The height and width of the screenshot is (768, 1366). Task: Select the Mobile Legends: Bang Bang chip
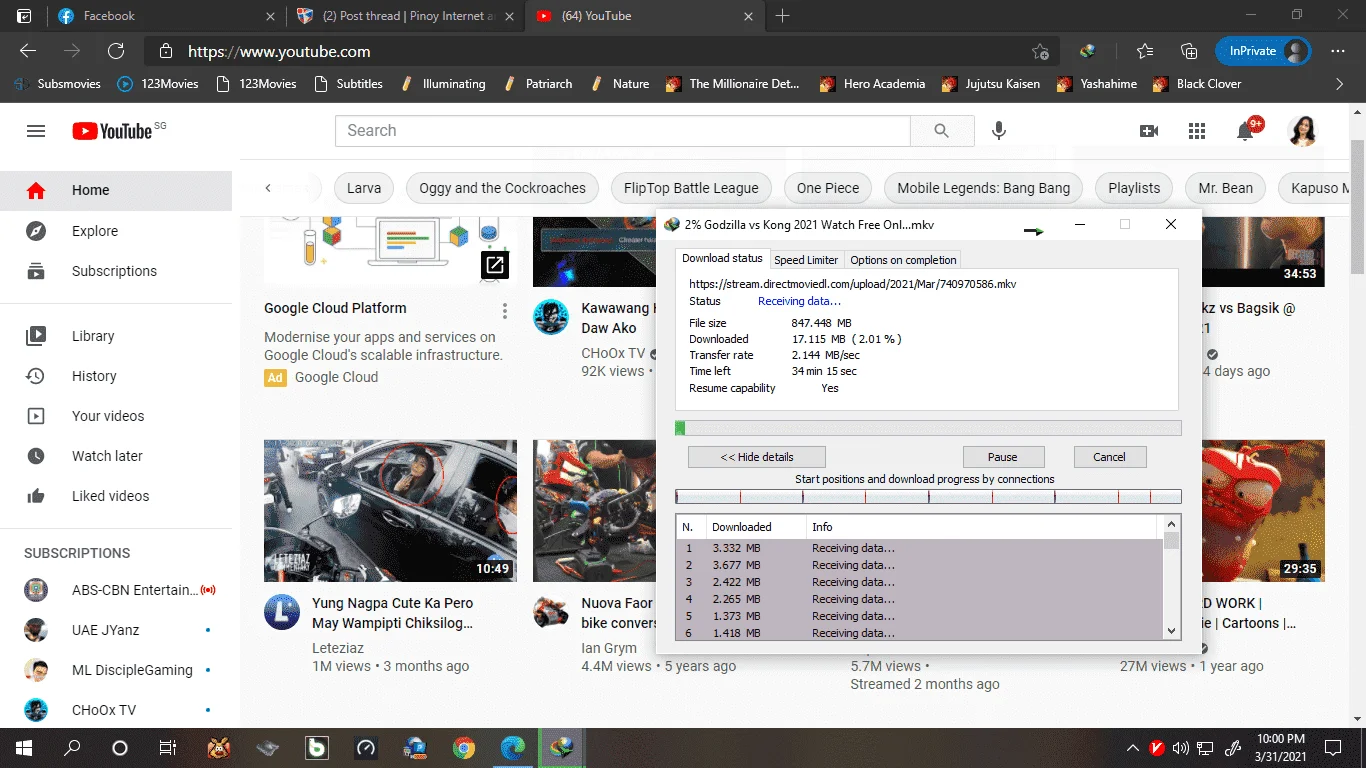pos(983,188)
